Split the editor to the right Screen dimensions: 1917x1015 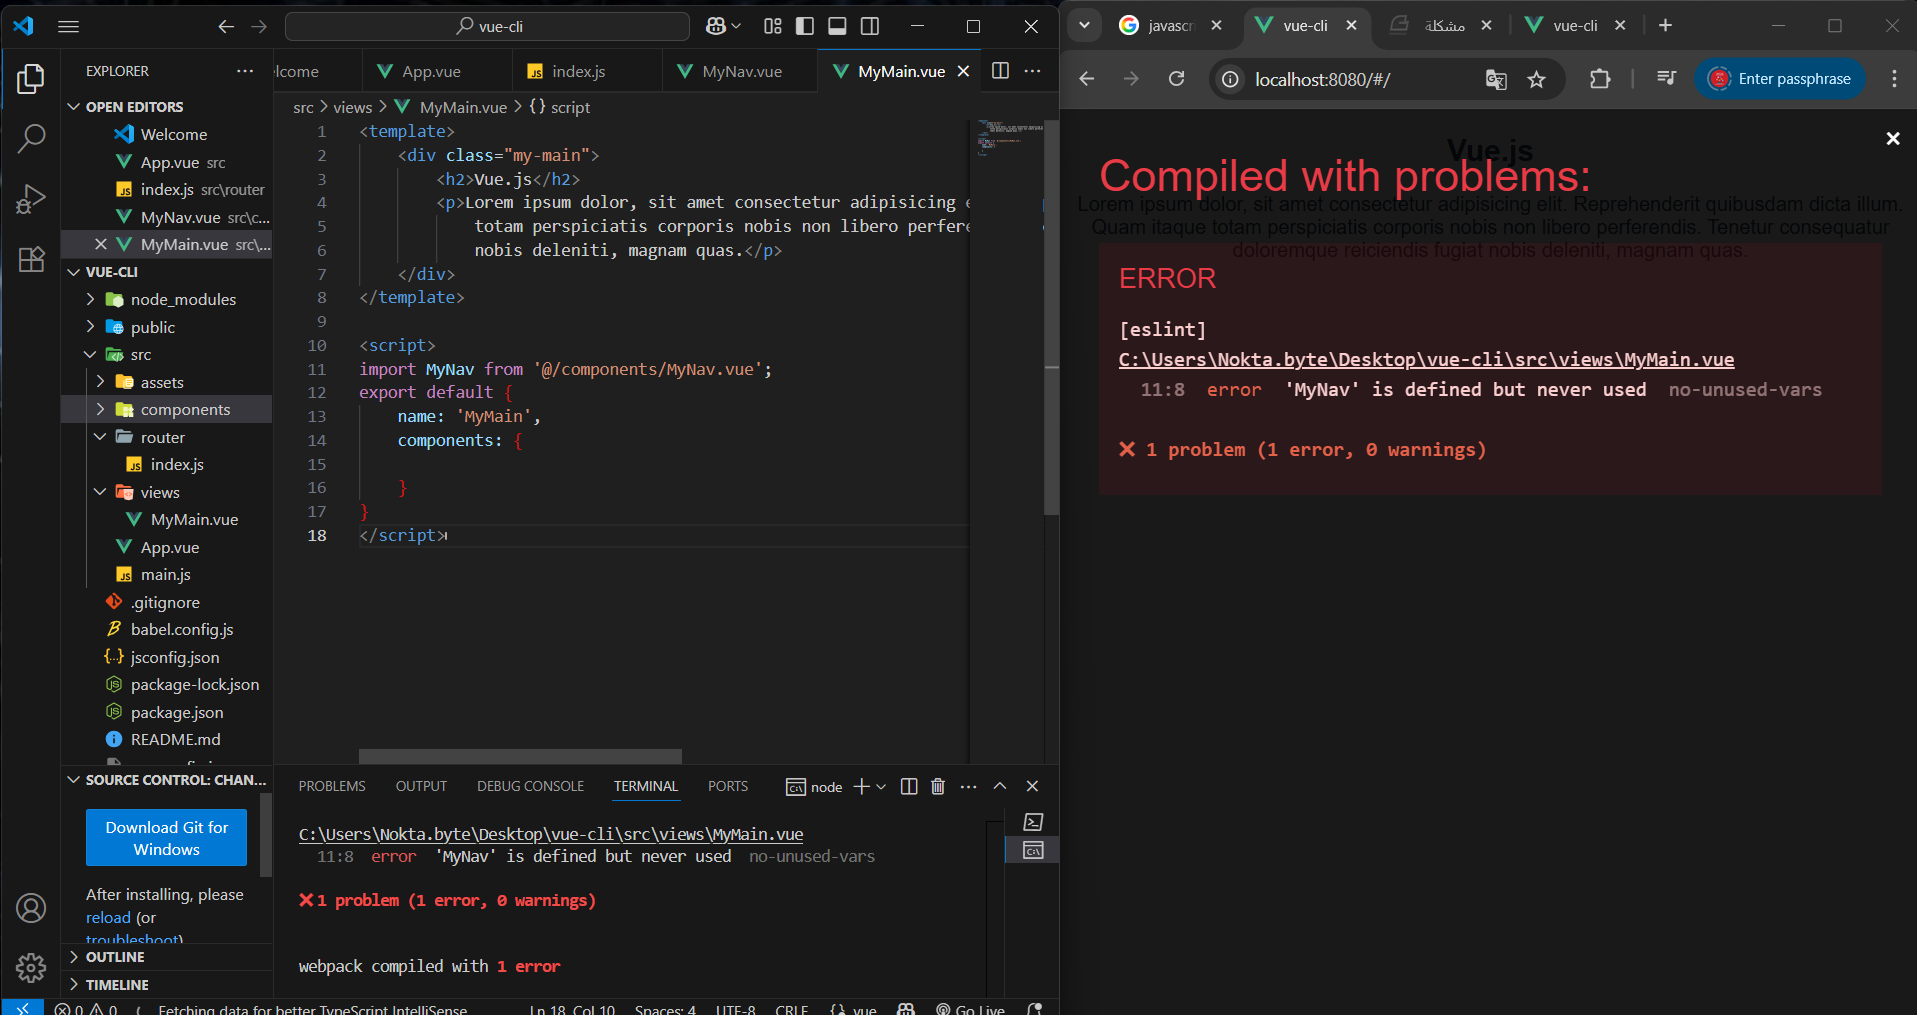(1000, 71)
